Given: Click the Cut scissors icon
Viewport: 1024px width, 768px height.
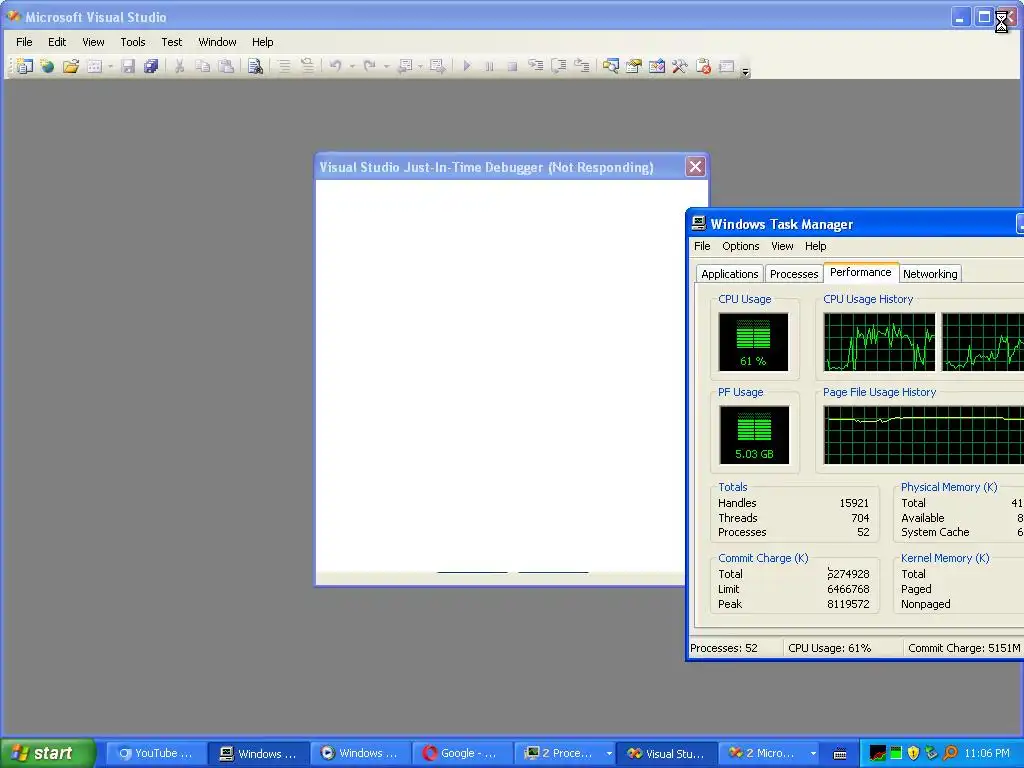Looking at the screenshot, I should point(179,66).
